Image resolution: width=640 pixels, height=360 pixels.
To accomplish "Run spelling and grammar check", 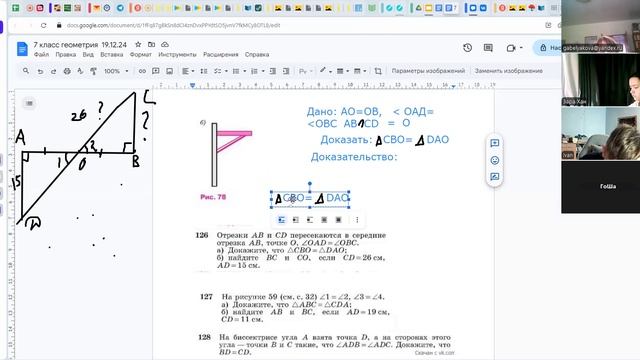I will 80,71.
